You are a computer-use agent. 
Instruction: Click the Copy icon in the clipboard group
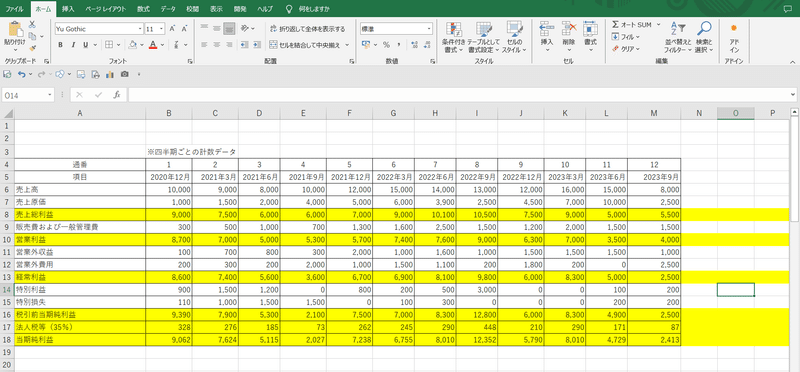32,36
